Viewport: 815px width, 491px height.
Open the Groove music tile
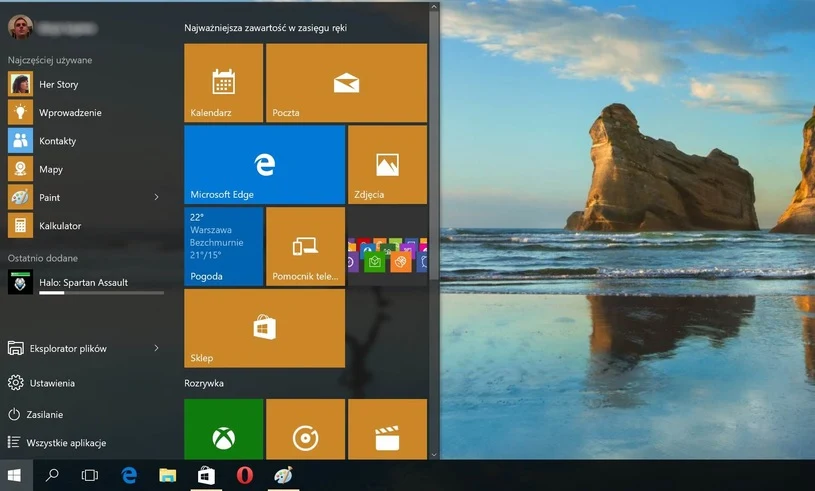[x=306, y=429]
